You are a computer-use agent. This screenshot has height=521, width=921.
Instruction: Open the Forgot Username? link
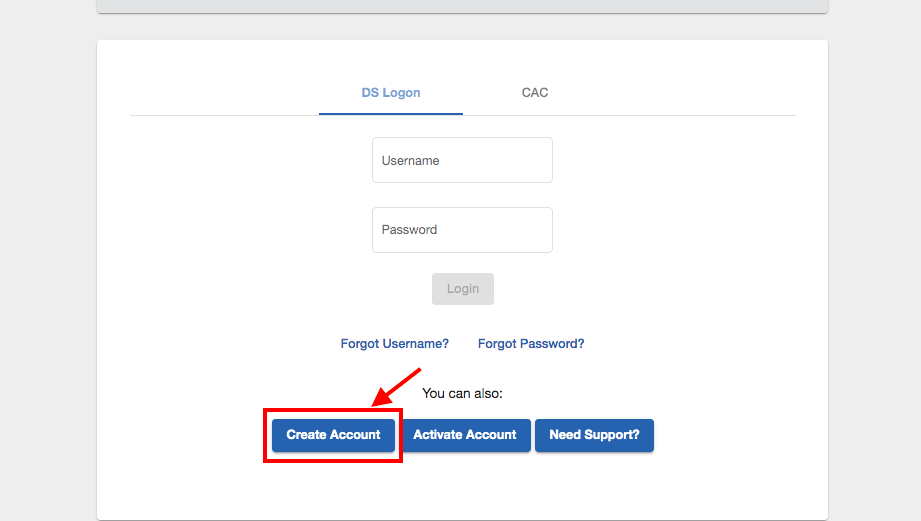point(395,344)
